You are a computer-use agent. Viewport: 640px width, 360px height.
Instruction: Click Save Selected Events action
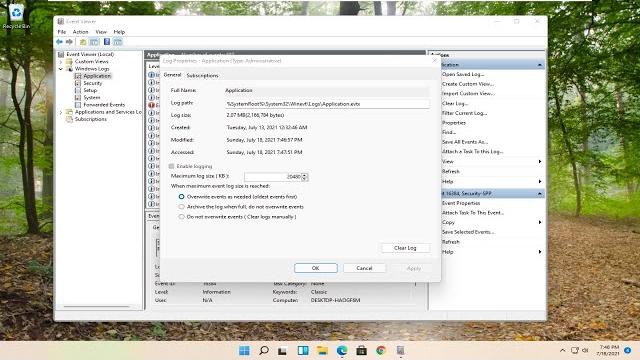468,232
